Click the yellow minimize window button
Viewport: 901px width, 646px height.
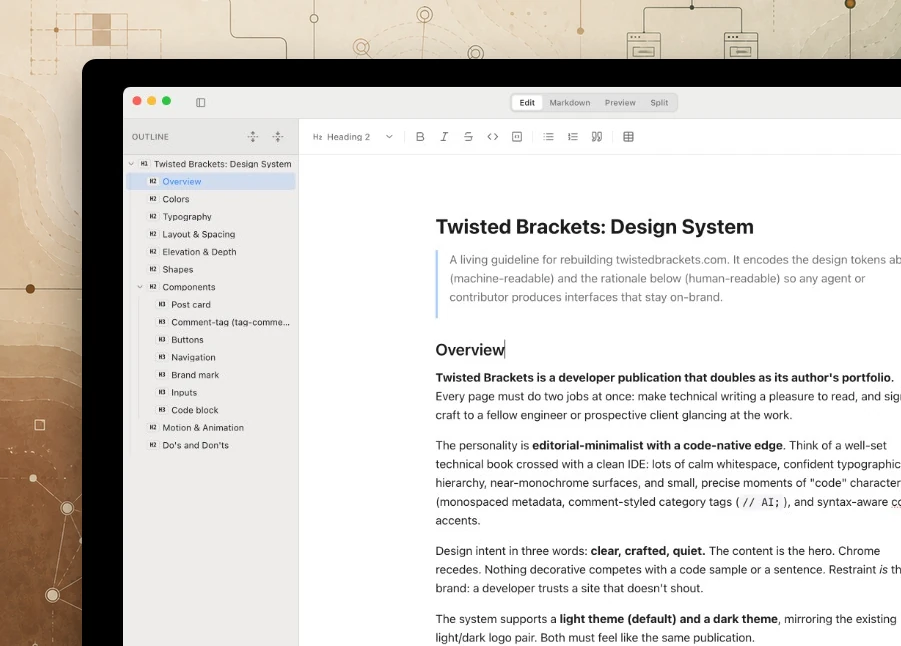point(152,101)
